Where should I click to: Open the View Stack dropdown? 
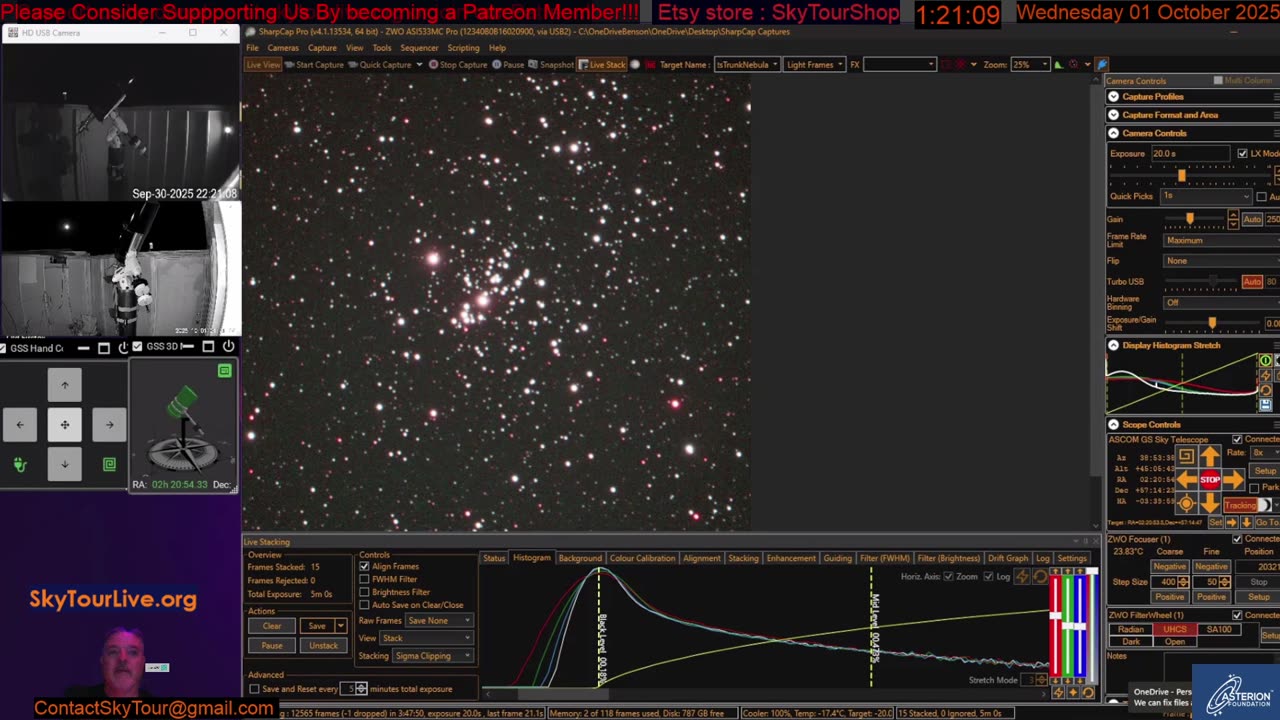point(426,638)
